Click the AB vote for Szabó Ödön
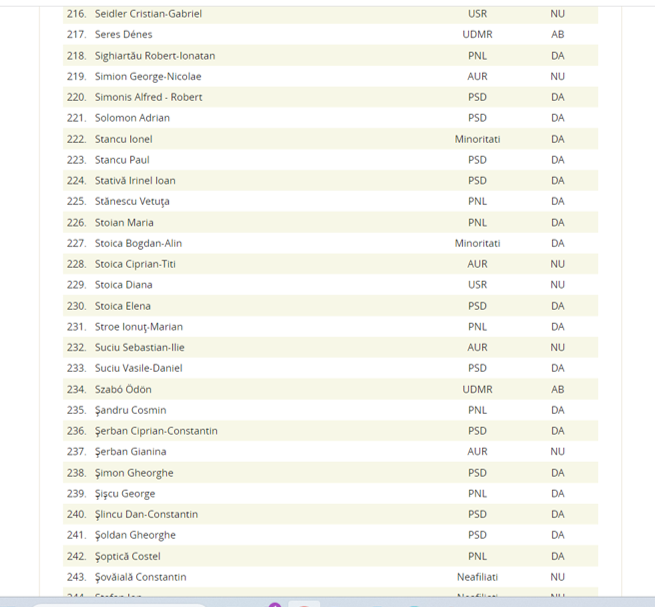 (557, 389)
